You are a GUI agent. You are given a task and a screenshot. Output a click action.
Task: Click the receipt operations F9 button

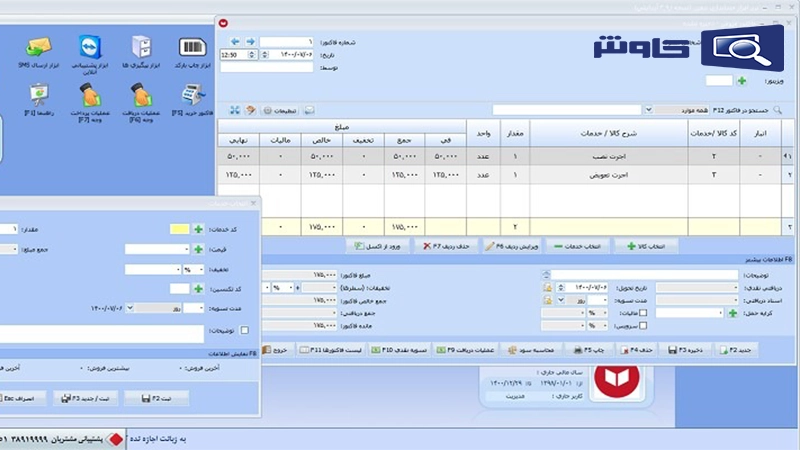[465, 350]
